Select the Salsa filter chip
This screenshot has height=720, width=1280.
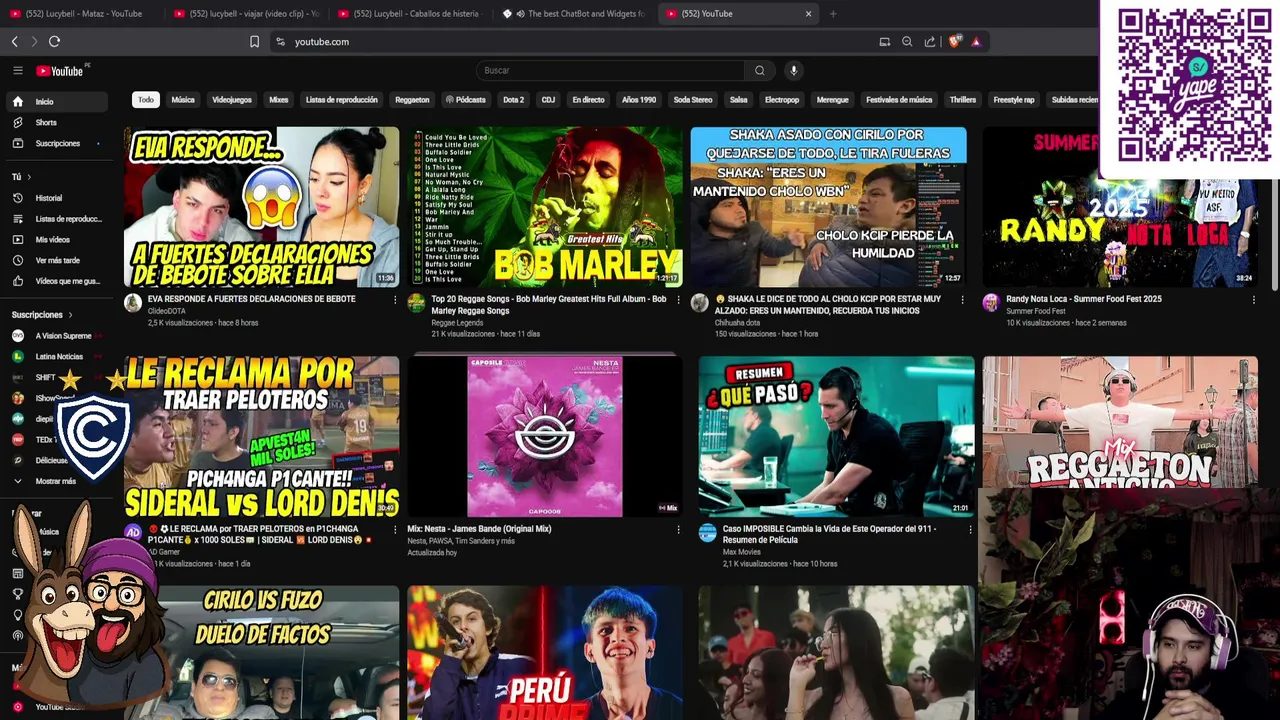click(x=739, y=100)
